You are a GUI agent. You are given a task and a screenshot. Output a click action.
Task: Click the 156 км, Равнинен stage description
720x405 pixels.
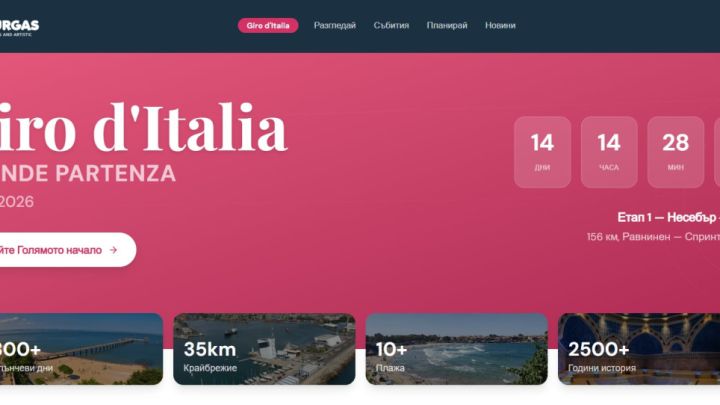[x=653, y=237]
